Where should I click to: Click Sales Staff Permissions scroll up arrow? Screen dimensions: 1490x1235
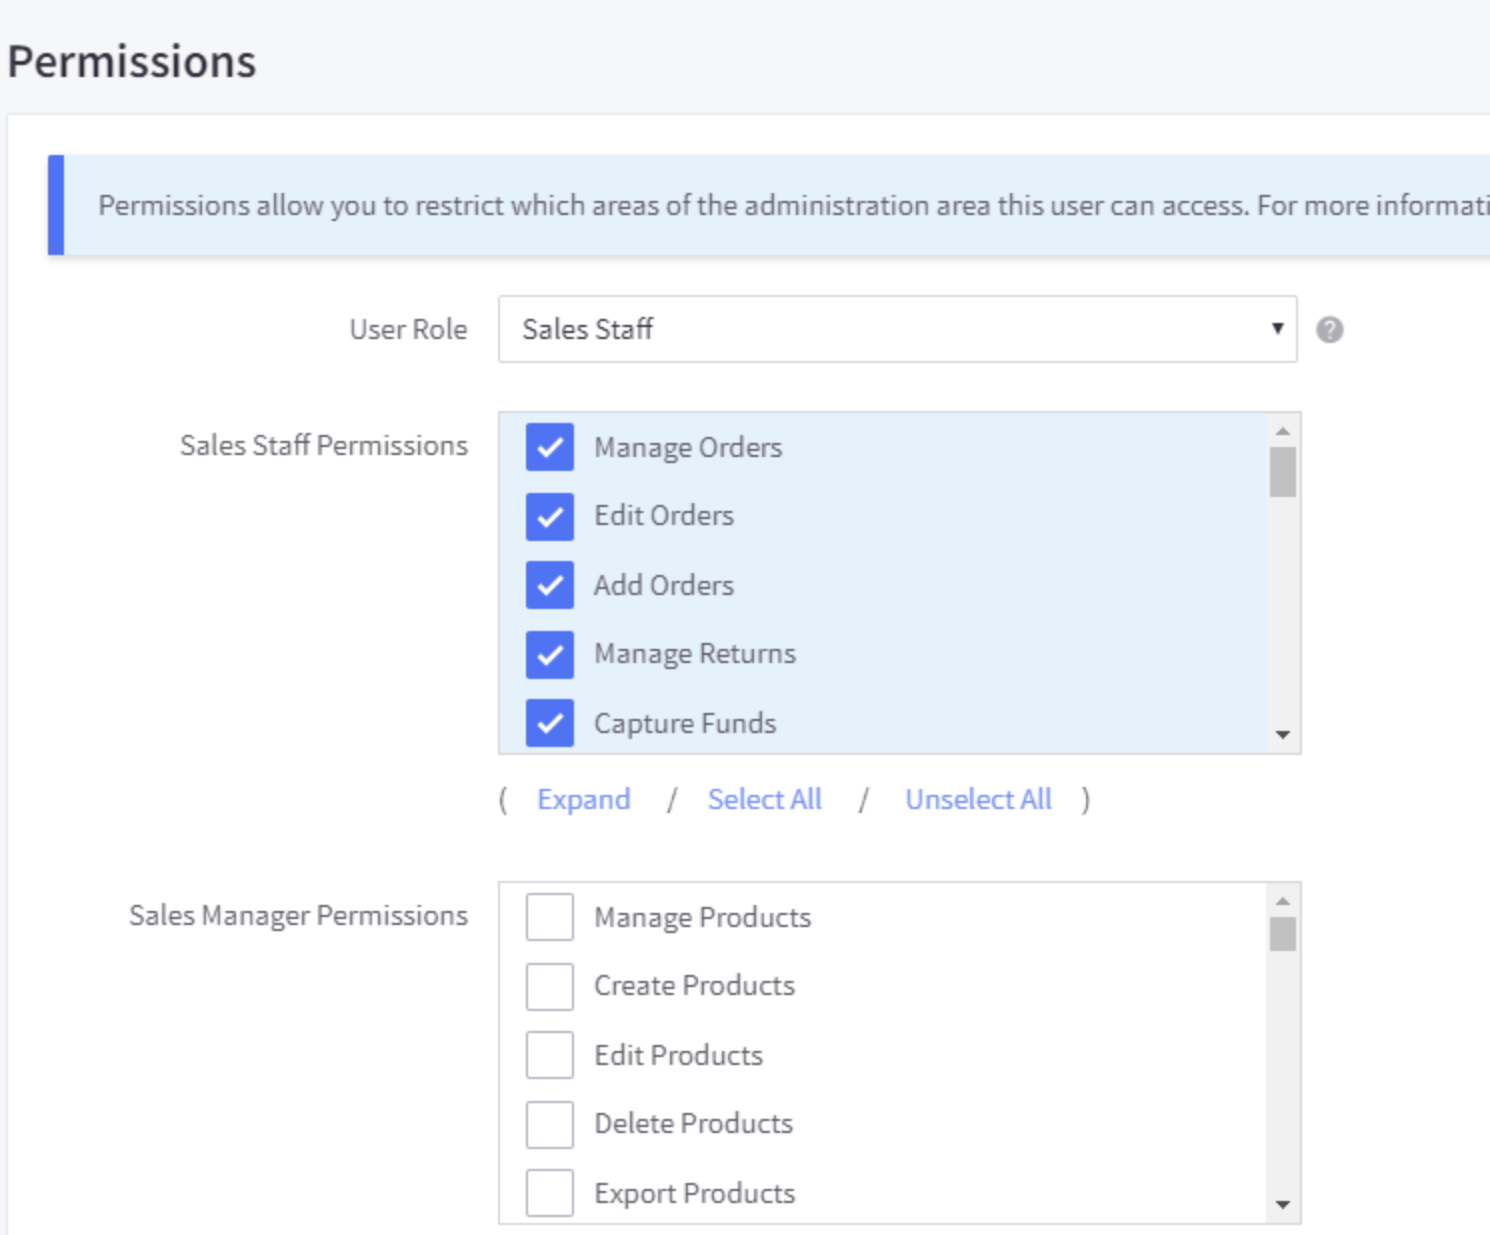(1283, 431)
